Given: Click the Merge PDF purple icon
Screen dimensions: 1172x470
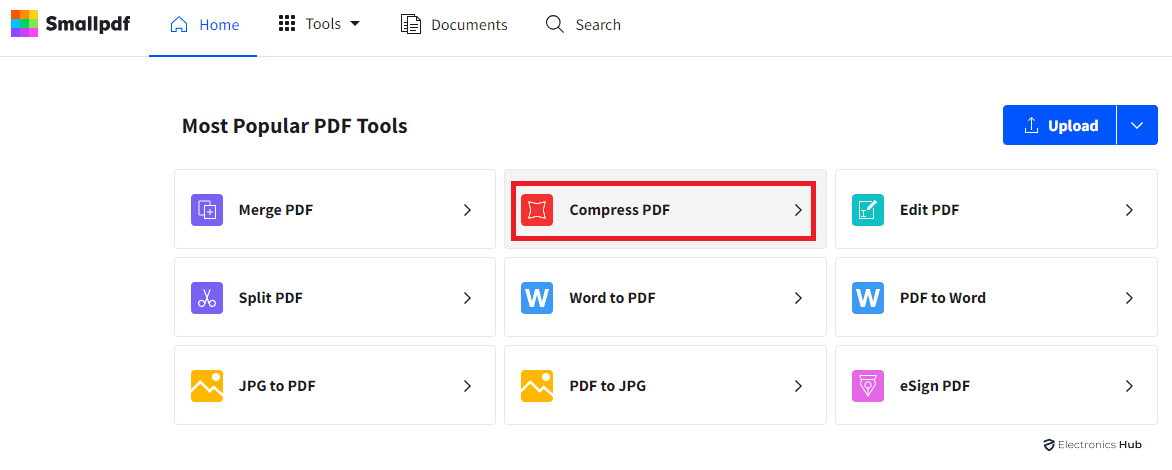Looking at the screenshot, I should pyautogui.click(x=207, y=210).
